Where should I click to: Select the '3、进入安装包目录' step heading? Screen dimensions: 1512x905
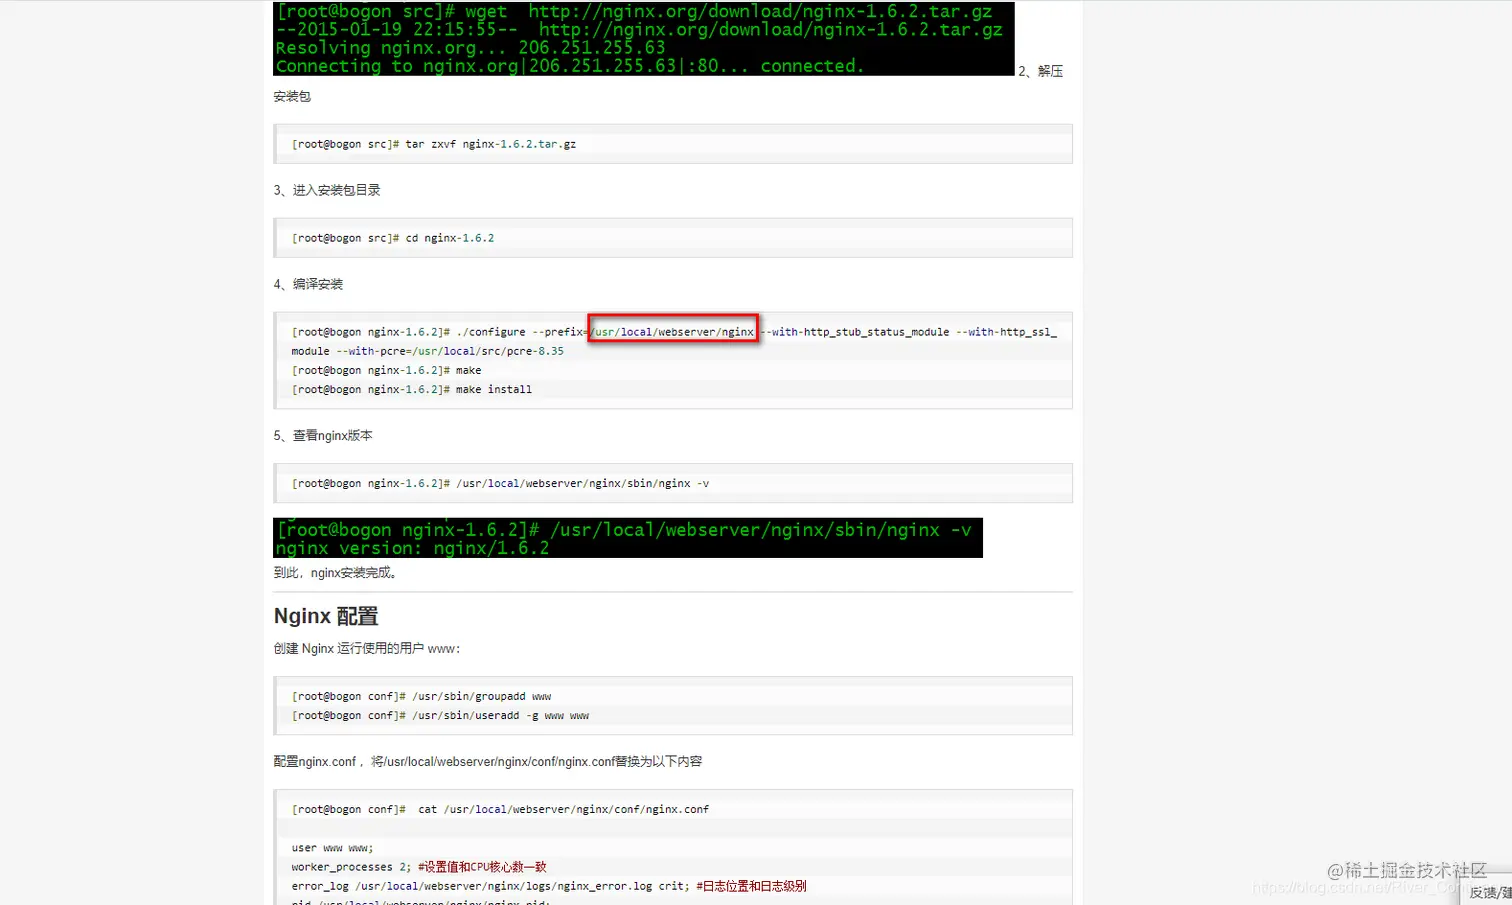(327, 190)
